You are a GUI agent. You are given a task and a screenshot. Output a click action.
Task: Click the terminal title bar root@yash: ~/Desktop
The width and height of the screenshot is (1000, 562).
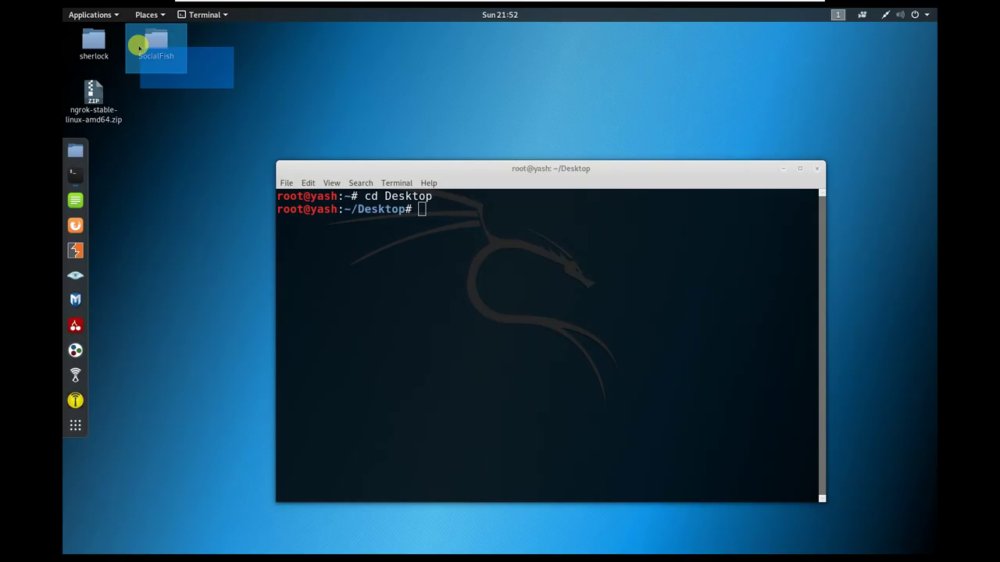(550, 168)
